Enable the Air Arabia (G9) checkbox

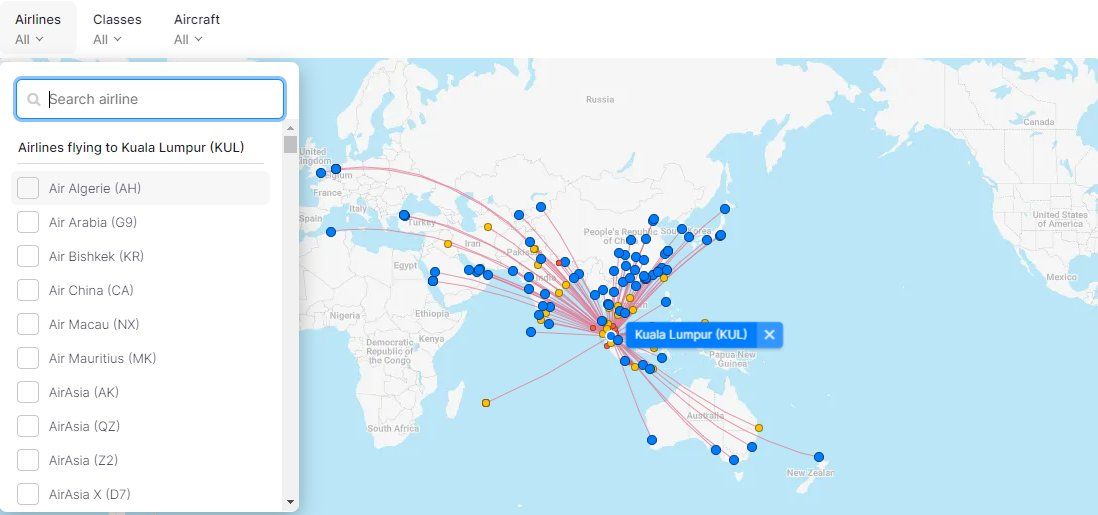tap(29, 222)
